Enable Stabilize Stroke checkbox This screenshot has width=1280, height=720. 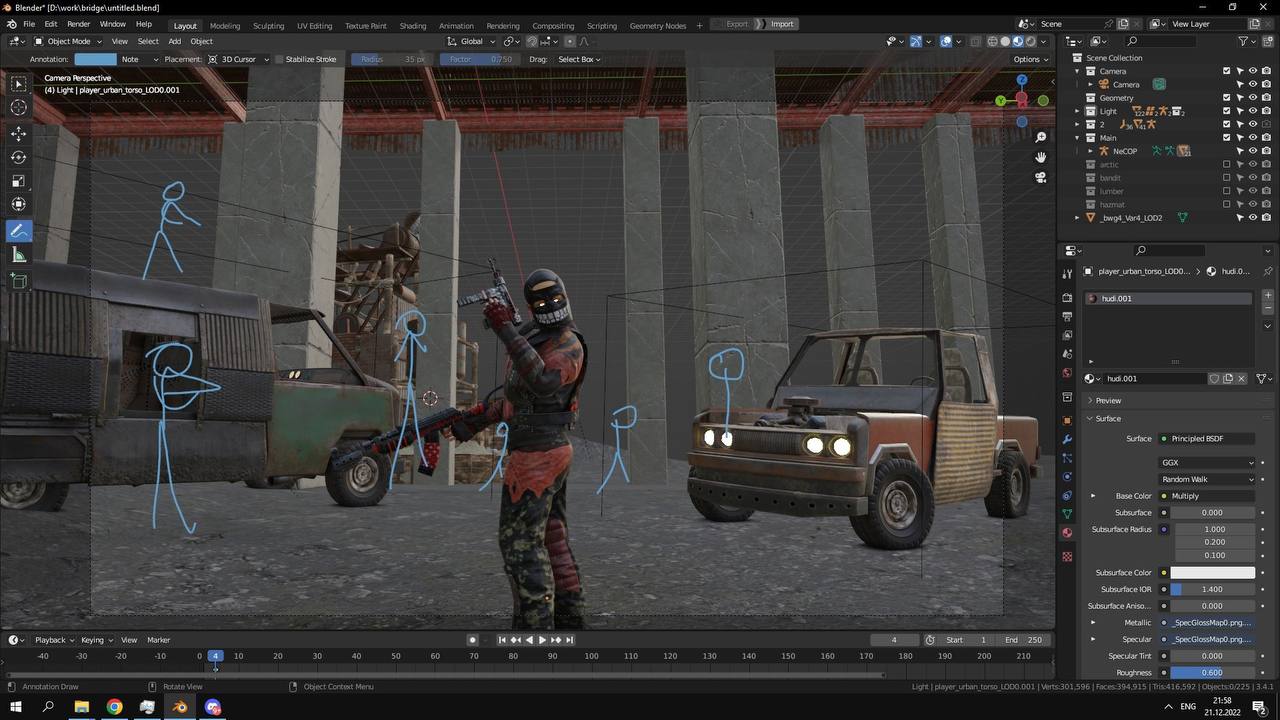click(x=280, y=59)
